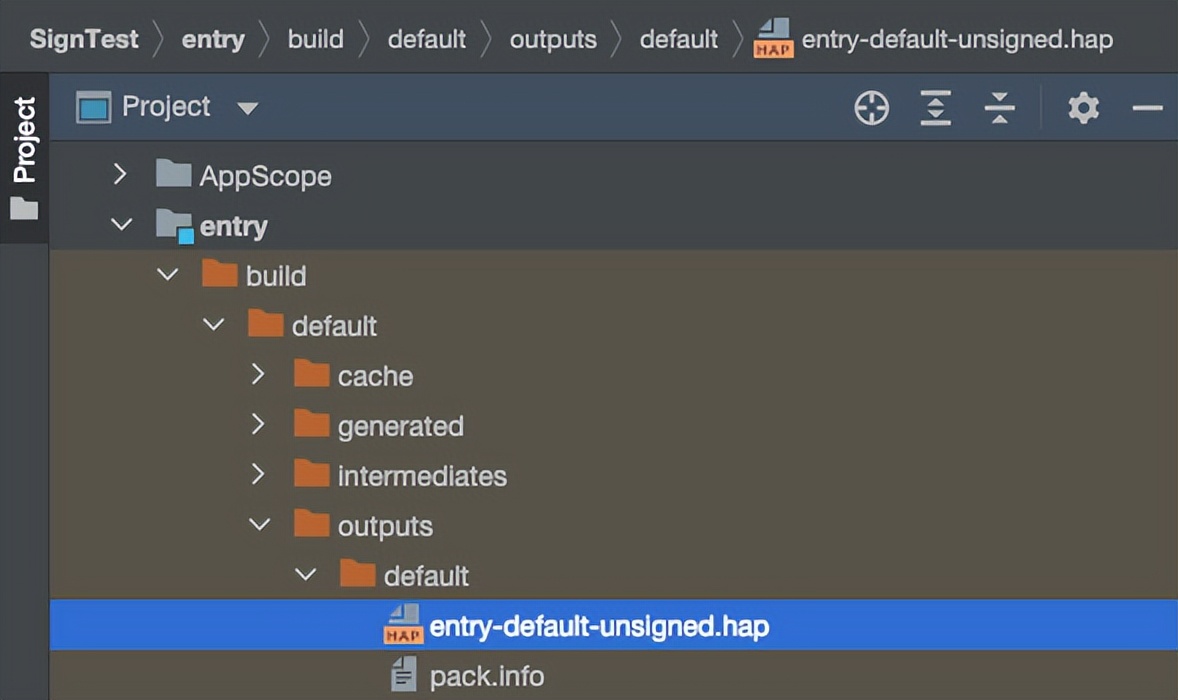Hide the Project panel with minus icon
Viewport: 1178px width, 700px height.
coord(1147,108)
